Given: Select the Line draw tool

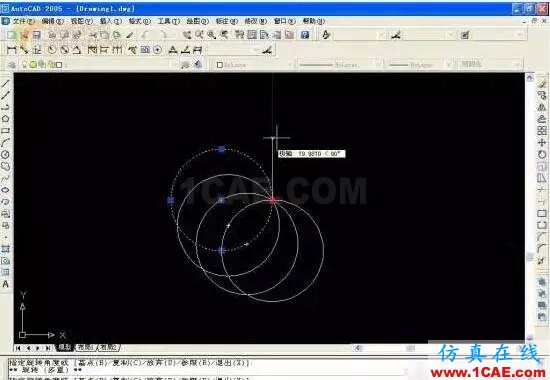Looking at the screenshot, I should [x=5, y=84].
